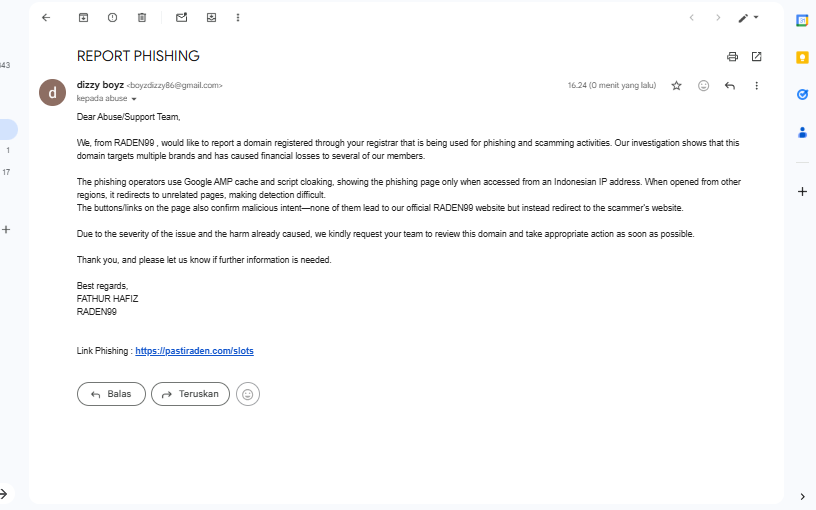
Task: Open email in a new window
Action: tap(756, 56)
